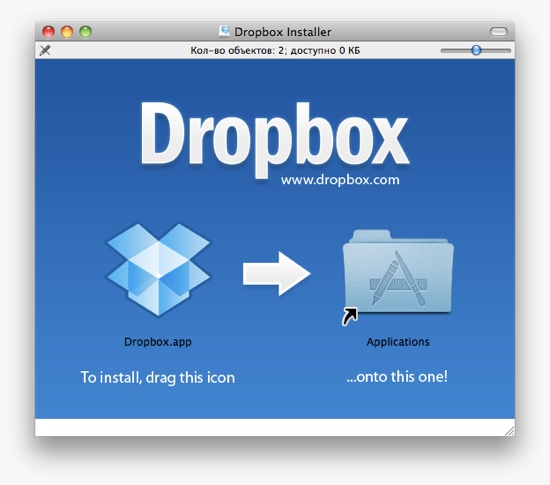The width and height of the screenshot is (550, 485).
Task: Select the Dropbox.app box icon
Action: tap(158, 270)
